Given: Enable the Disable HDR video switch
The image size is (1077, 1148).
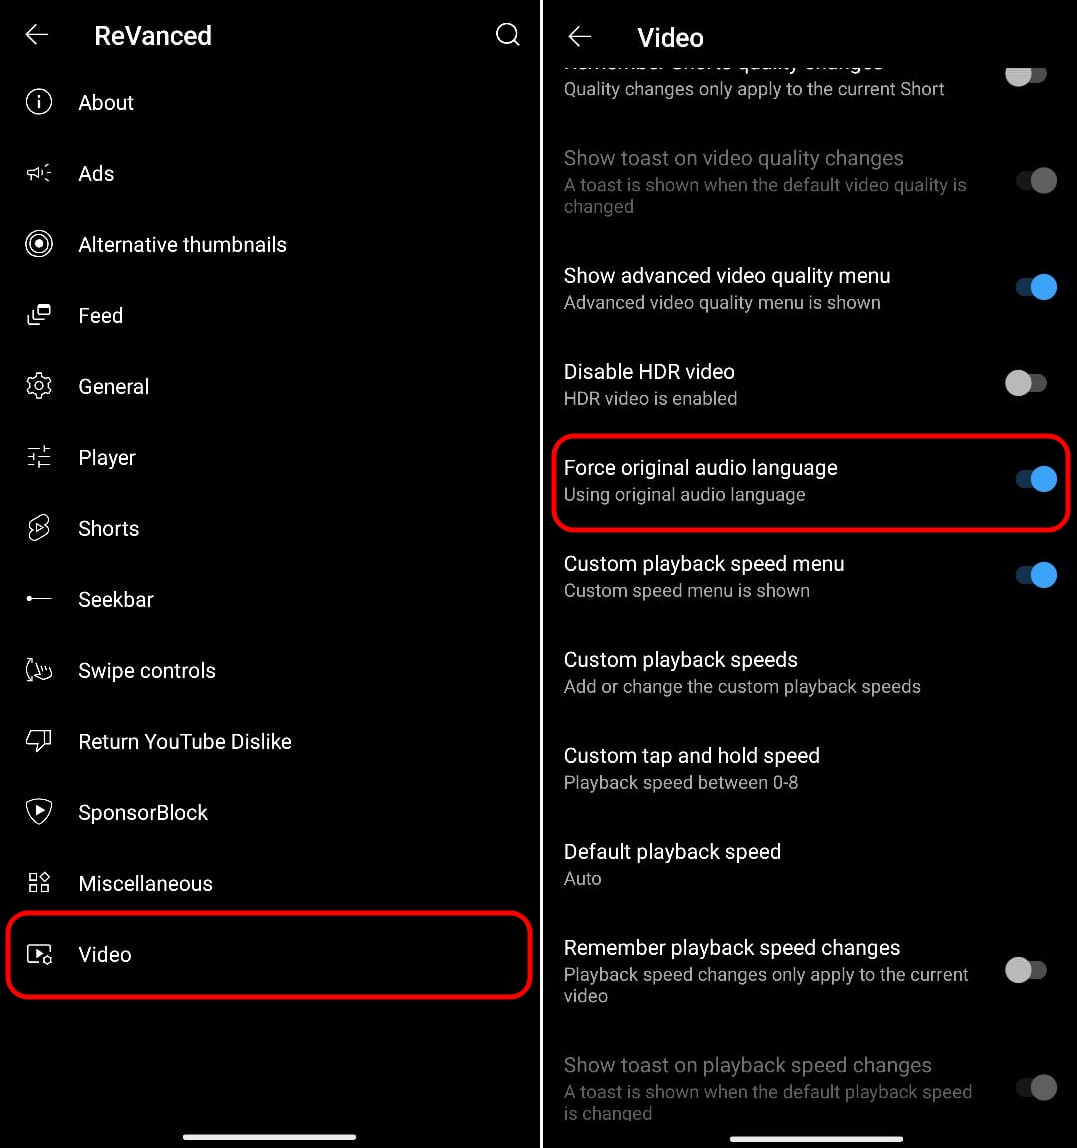Looking at the screenshot, I should [1026, 383].
